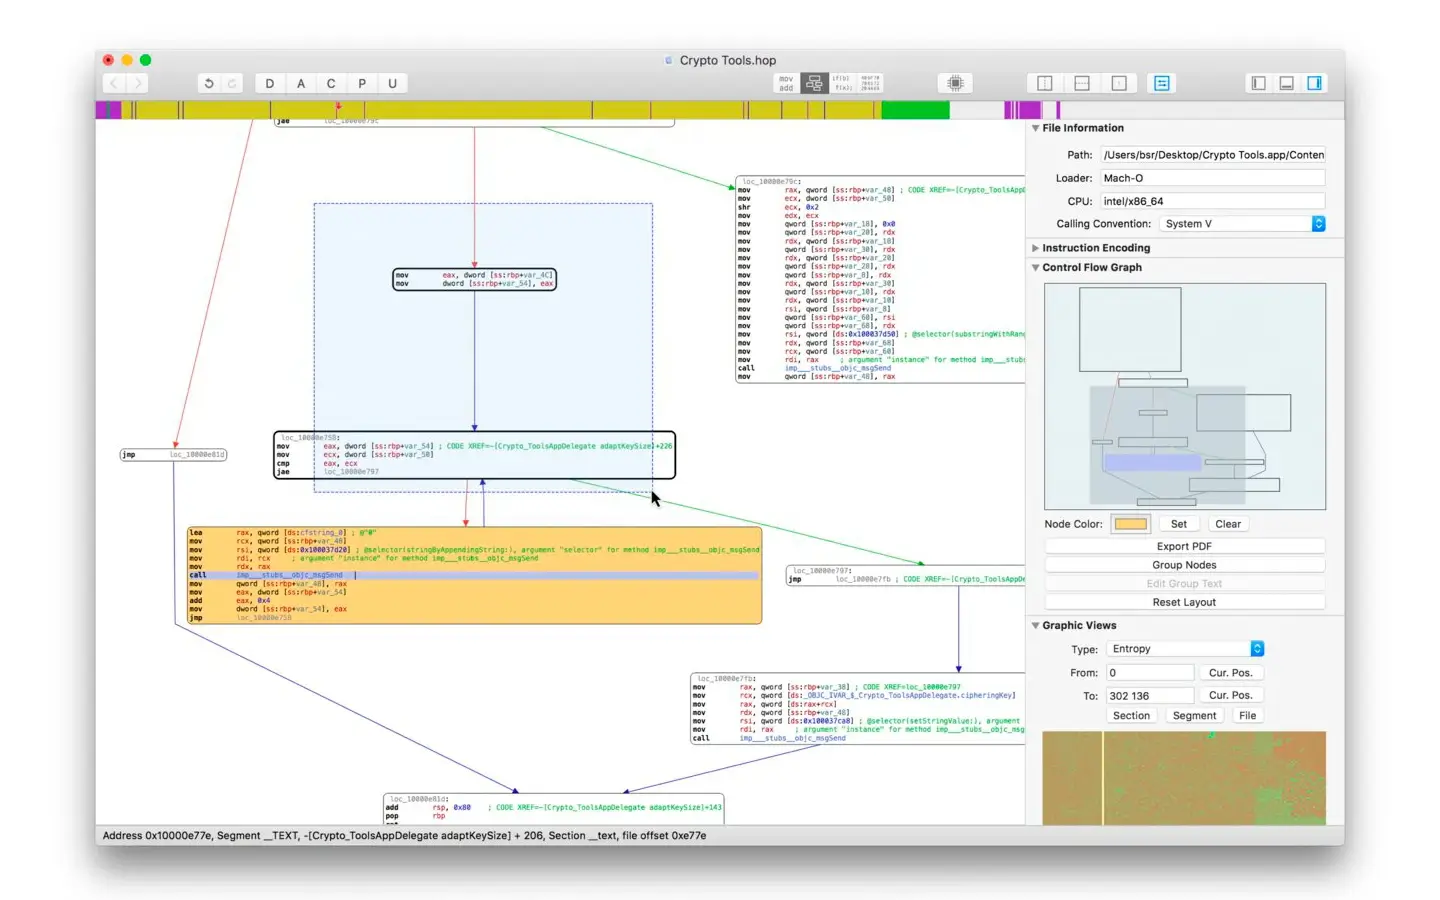Viewport: 1440px width, 900px height.
Task: Open hexadecimal view mode
Action: 870,84
